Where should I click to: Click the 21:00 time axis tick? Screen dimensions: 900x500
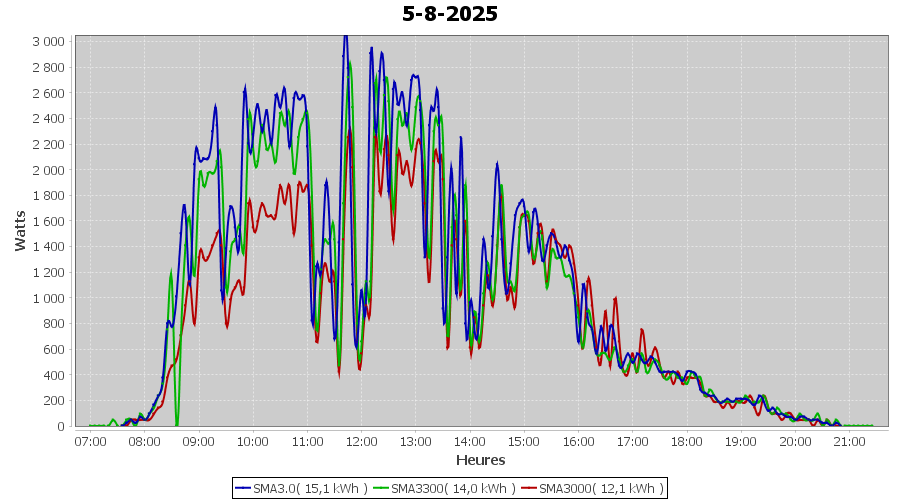tap(849, 441)
